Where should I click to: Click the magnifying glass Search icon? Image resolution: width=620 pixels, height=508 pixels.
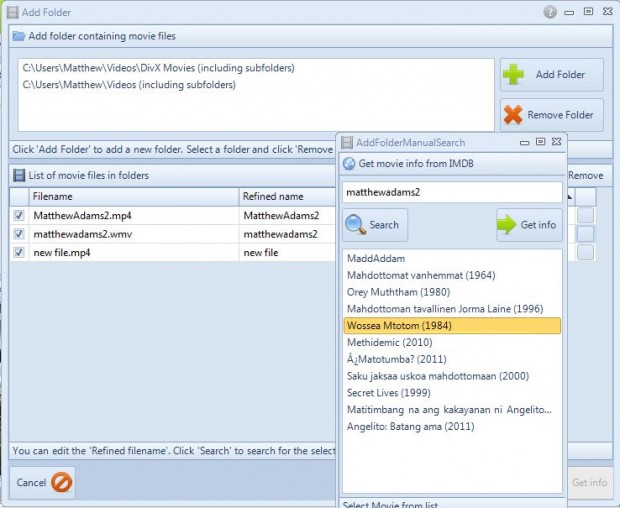[356, 225]
